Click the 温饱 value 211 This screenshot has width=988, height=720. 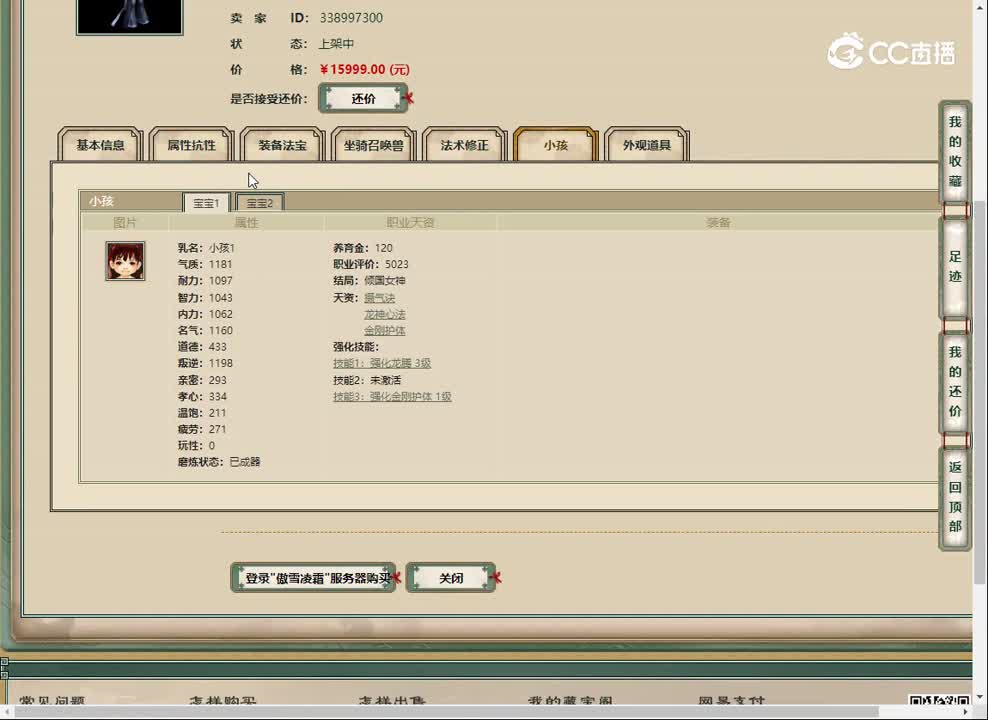pyautogui.click(x=217, y=413)
